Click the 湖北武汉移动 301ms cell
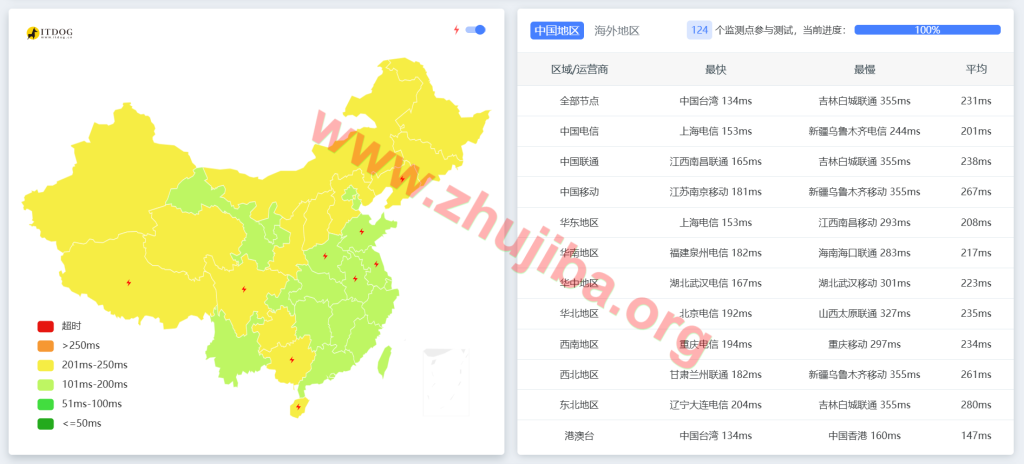The image size is (1024, 464). click(x=864, y=284)
